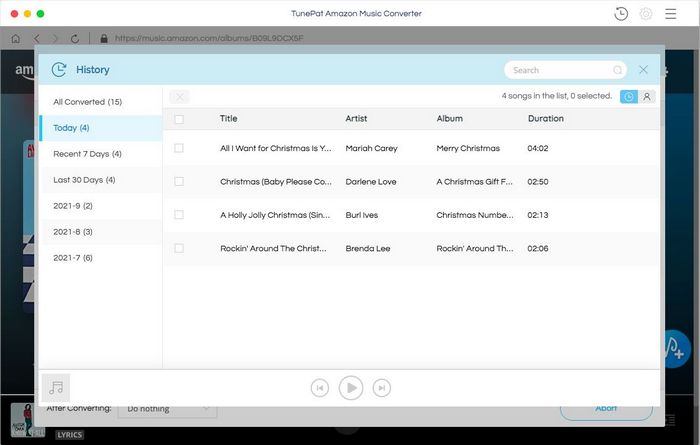Click album A Christmas Gift F...
The height and width of the screenshot is (445, 700).
pyautogui.click(x=474, y=182)
